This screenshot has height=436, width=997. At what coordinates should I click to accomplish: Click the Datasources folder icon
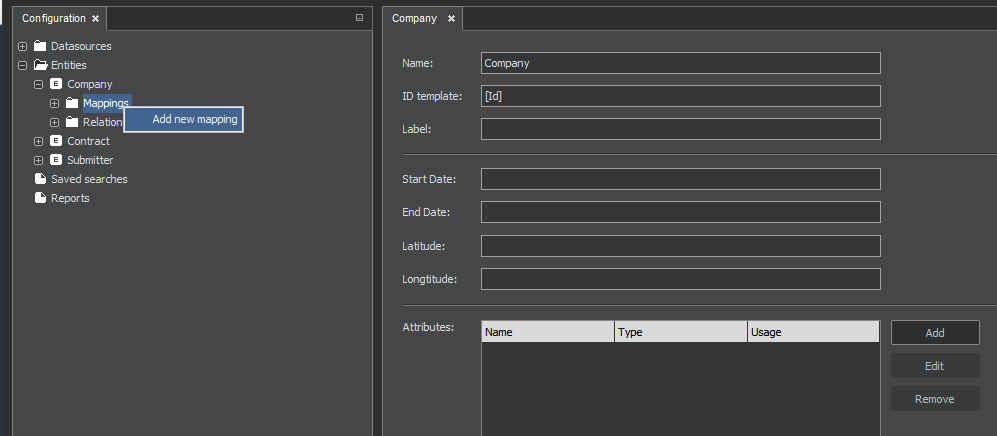tap(40, 46)
